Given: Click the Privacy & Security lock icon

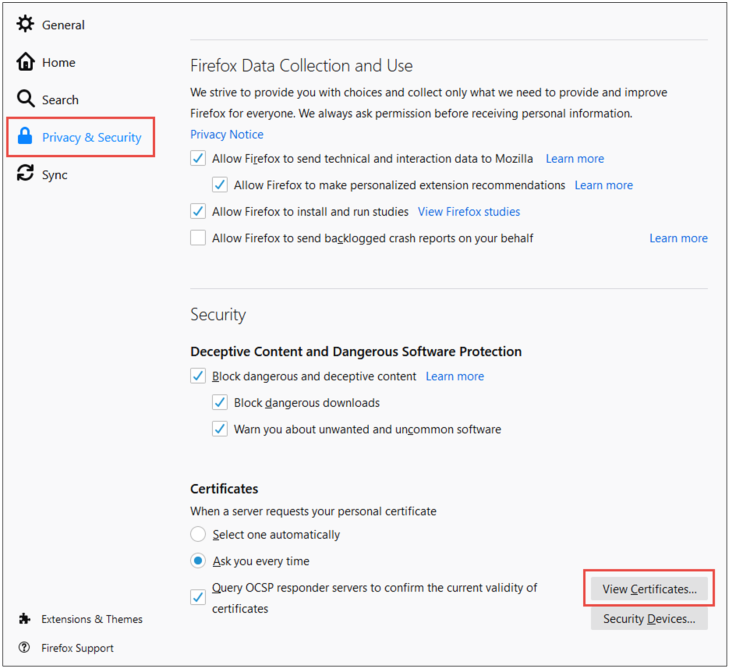Looking at the screenshot, I should 25,137.
